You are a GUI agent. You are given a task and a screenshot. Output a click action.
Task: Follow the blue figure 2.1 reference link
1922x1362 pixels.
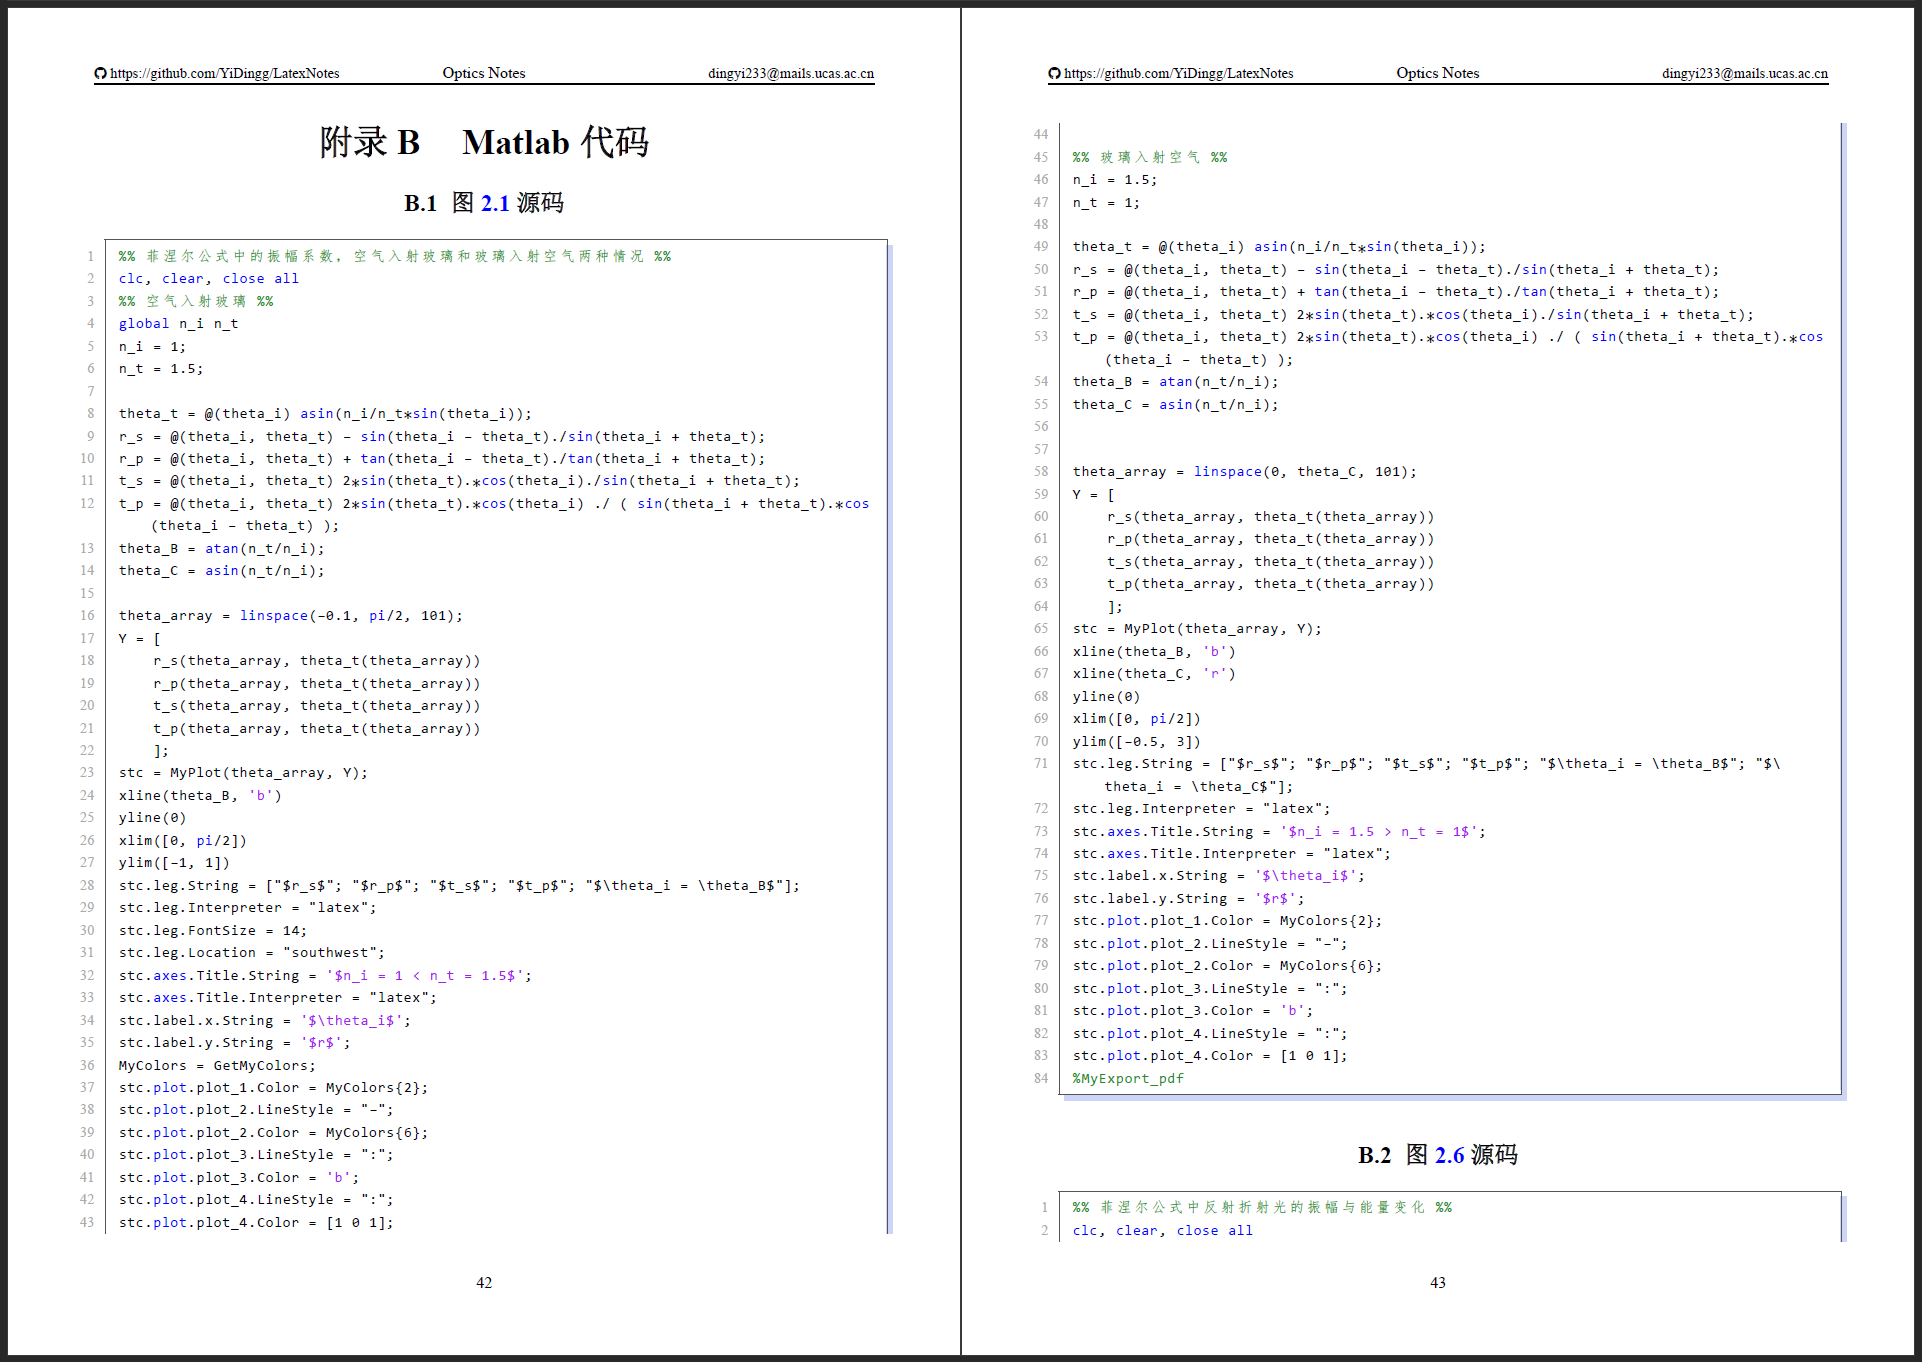pos(495,203)
